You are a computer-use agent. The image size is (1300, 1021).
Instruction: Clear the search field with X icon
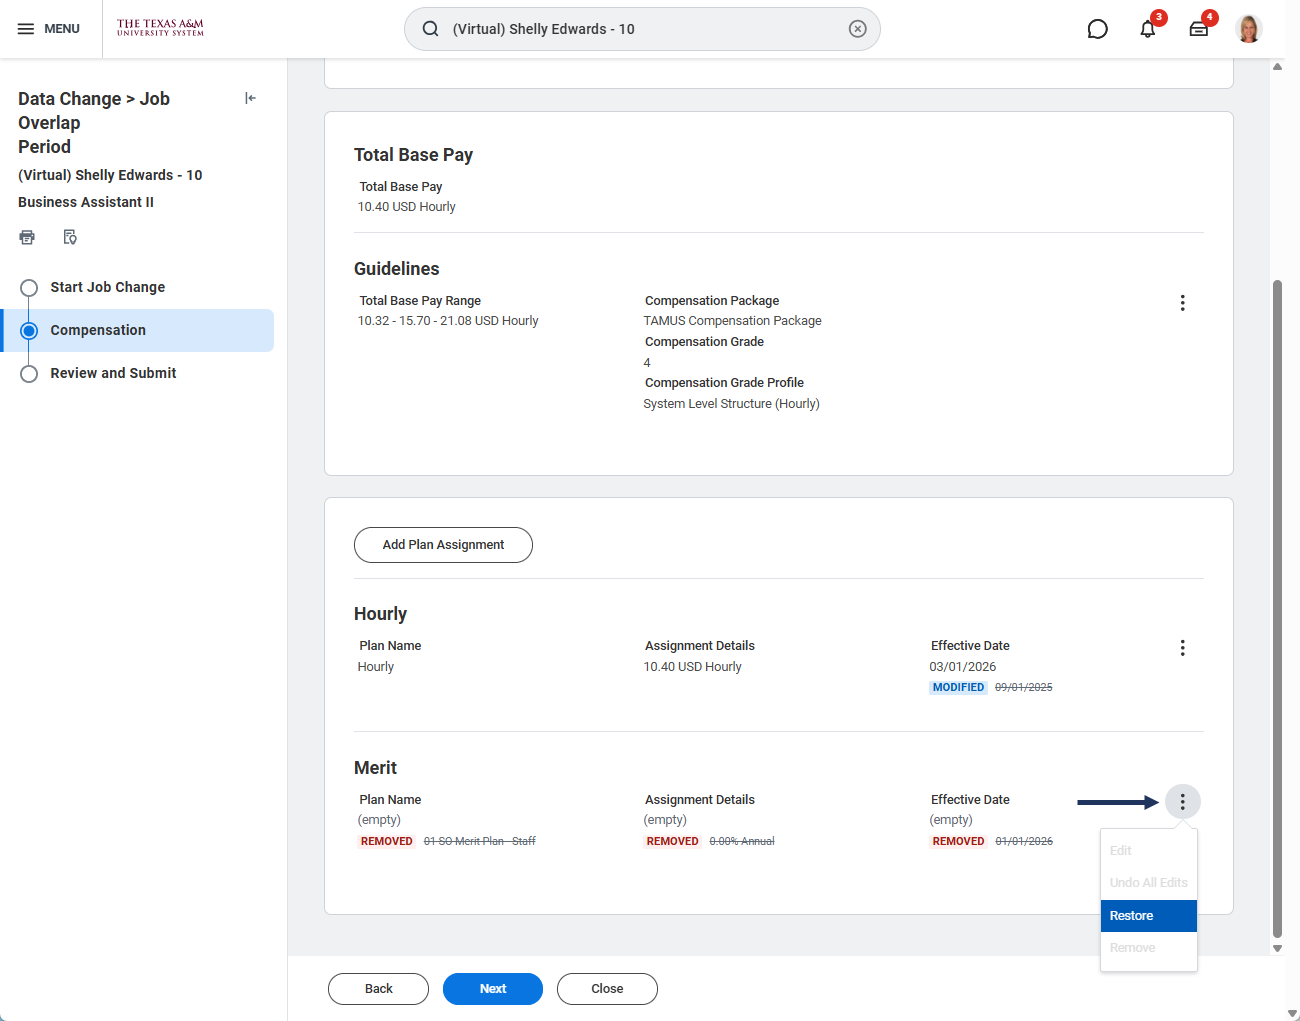(857, 29)
